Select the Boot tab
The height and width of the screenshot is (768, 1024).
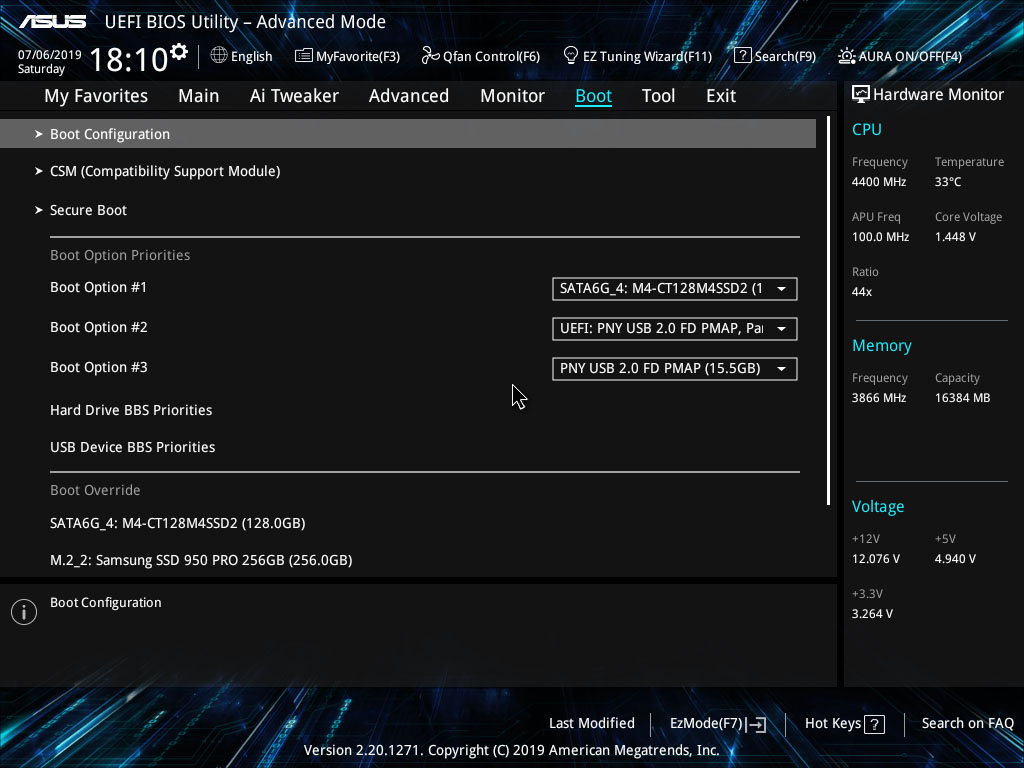594,96
